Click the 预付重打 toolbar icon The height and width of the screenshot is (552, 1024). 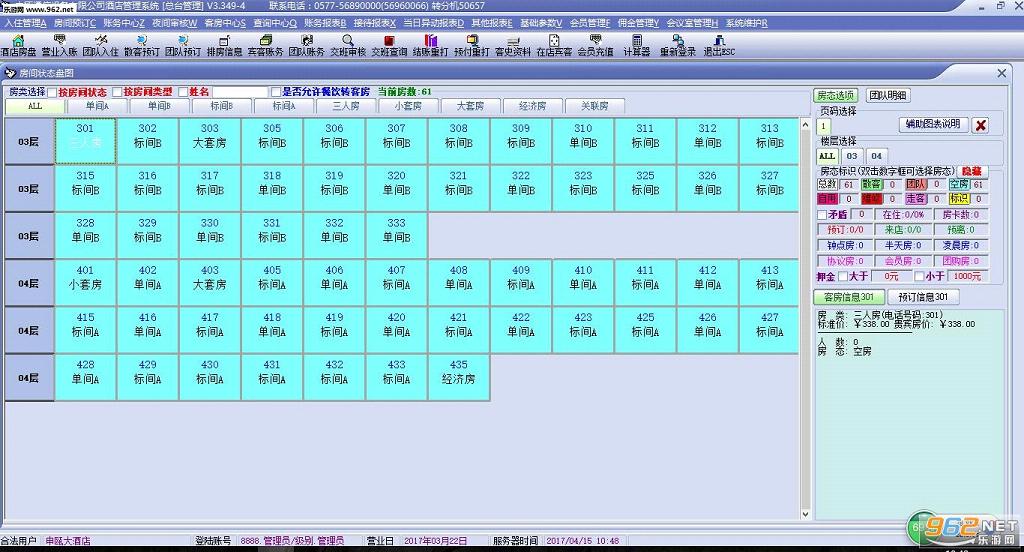(x=472, y=46)
